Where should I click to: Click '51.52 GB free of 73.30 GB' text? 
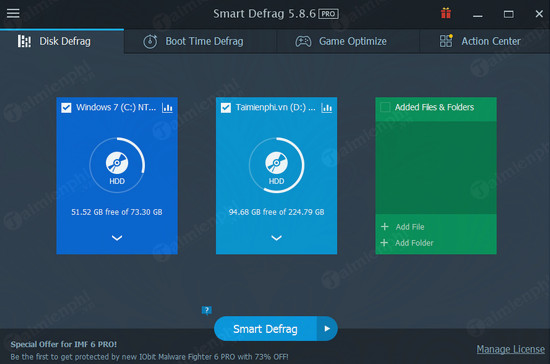coord(117,212)
